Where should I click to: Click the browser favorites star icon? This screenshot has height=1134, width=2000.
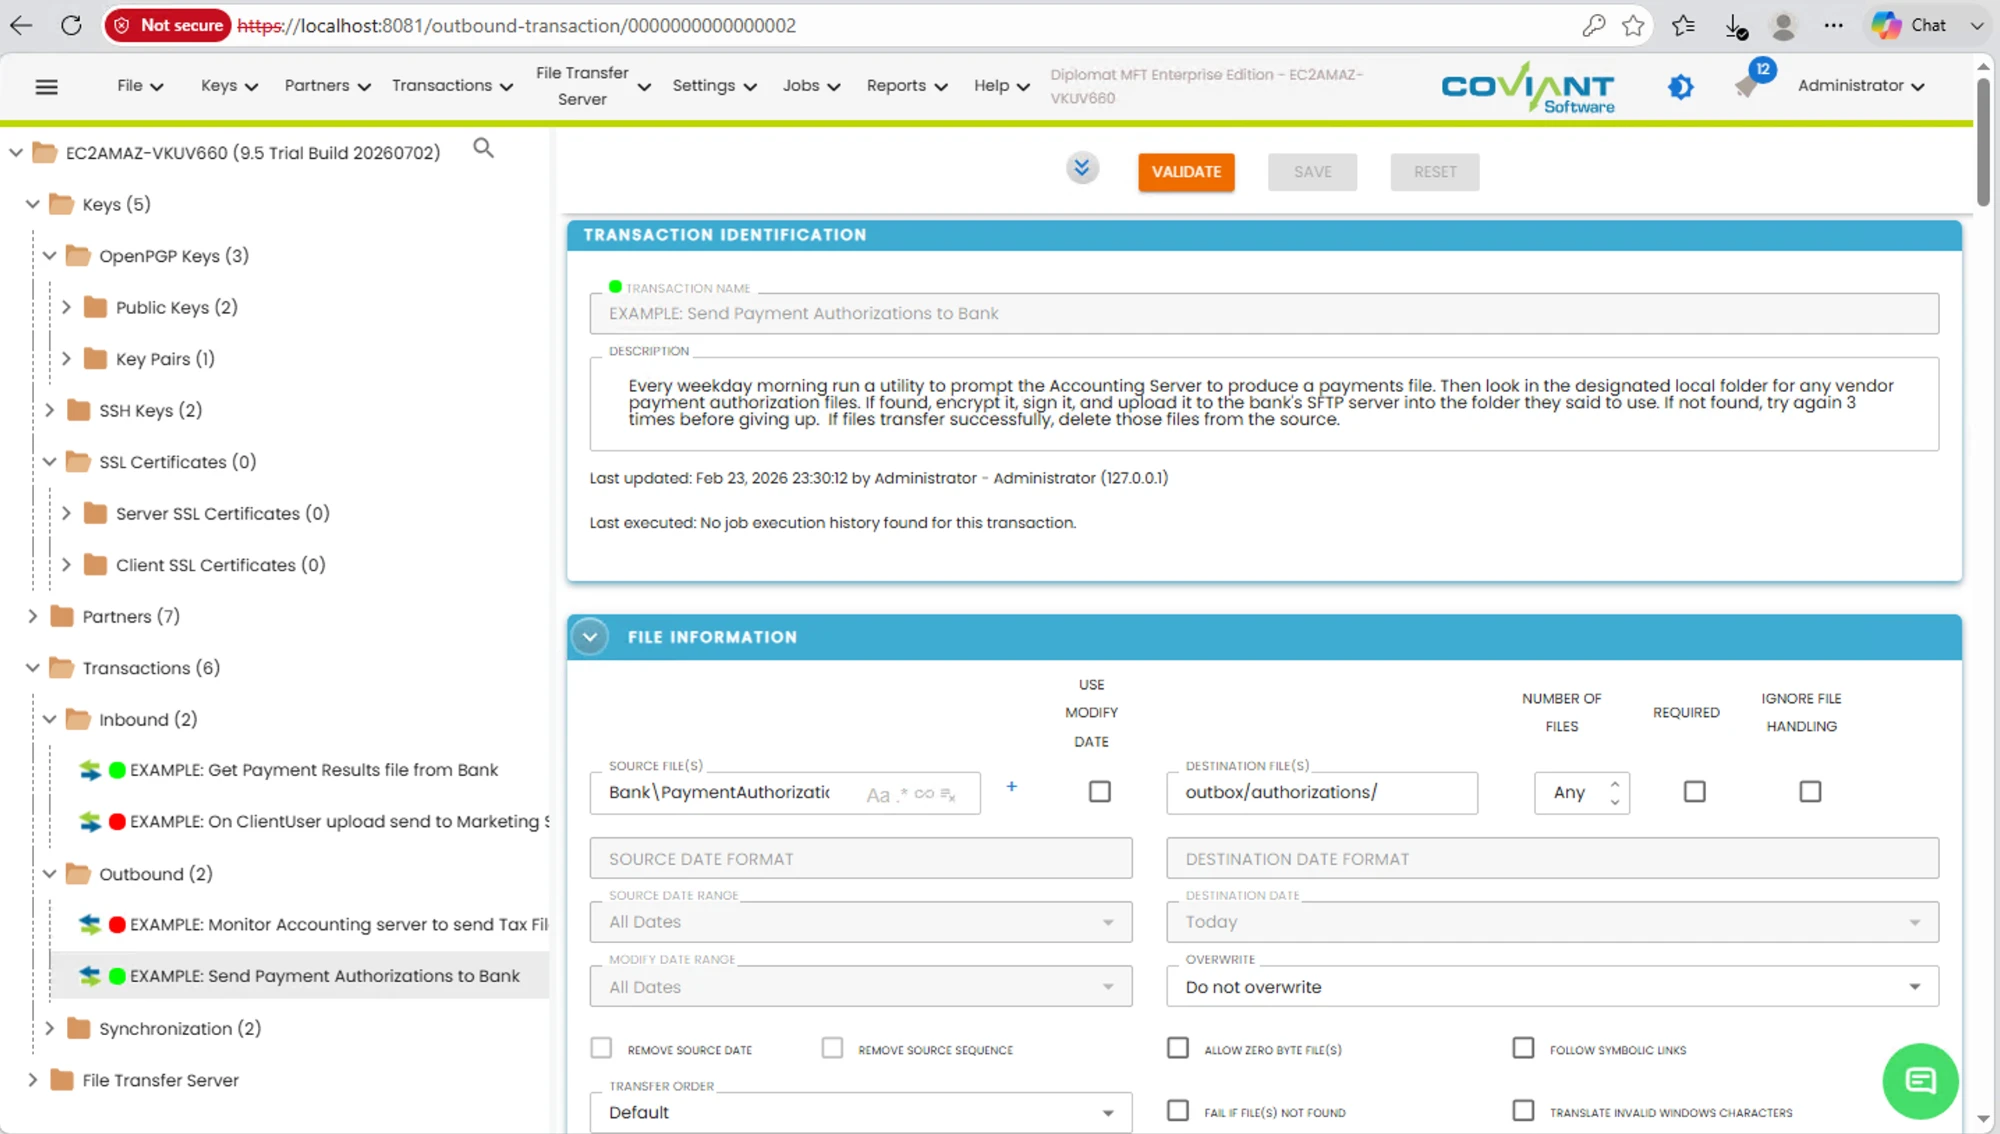[1633, 26]
